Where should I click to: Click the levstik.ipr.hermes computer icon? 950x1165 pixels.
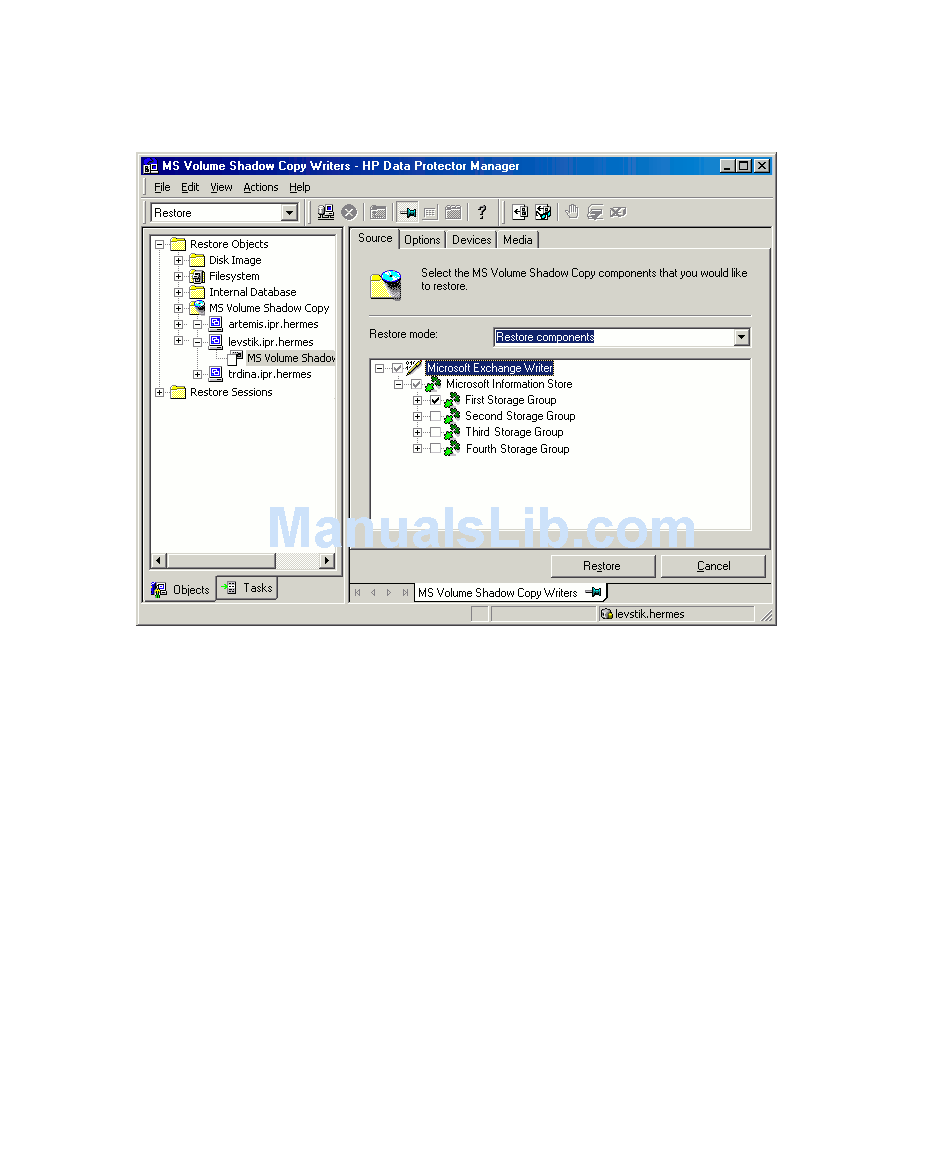pos(215,342)
